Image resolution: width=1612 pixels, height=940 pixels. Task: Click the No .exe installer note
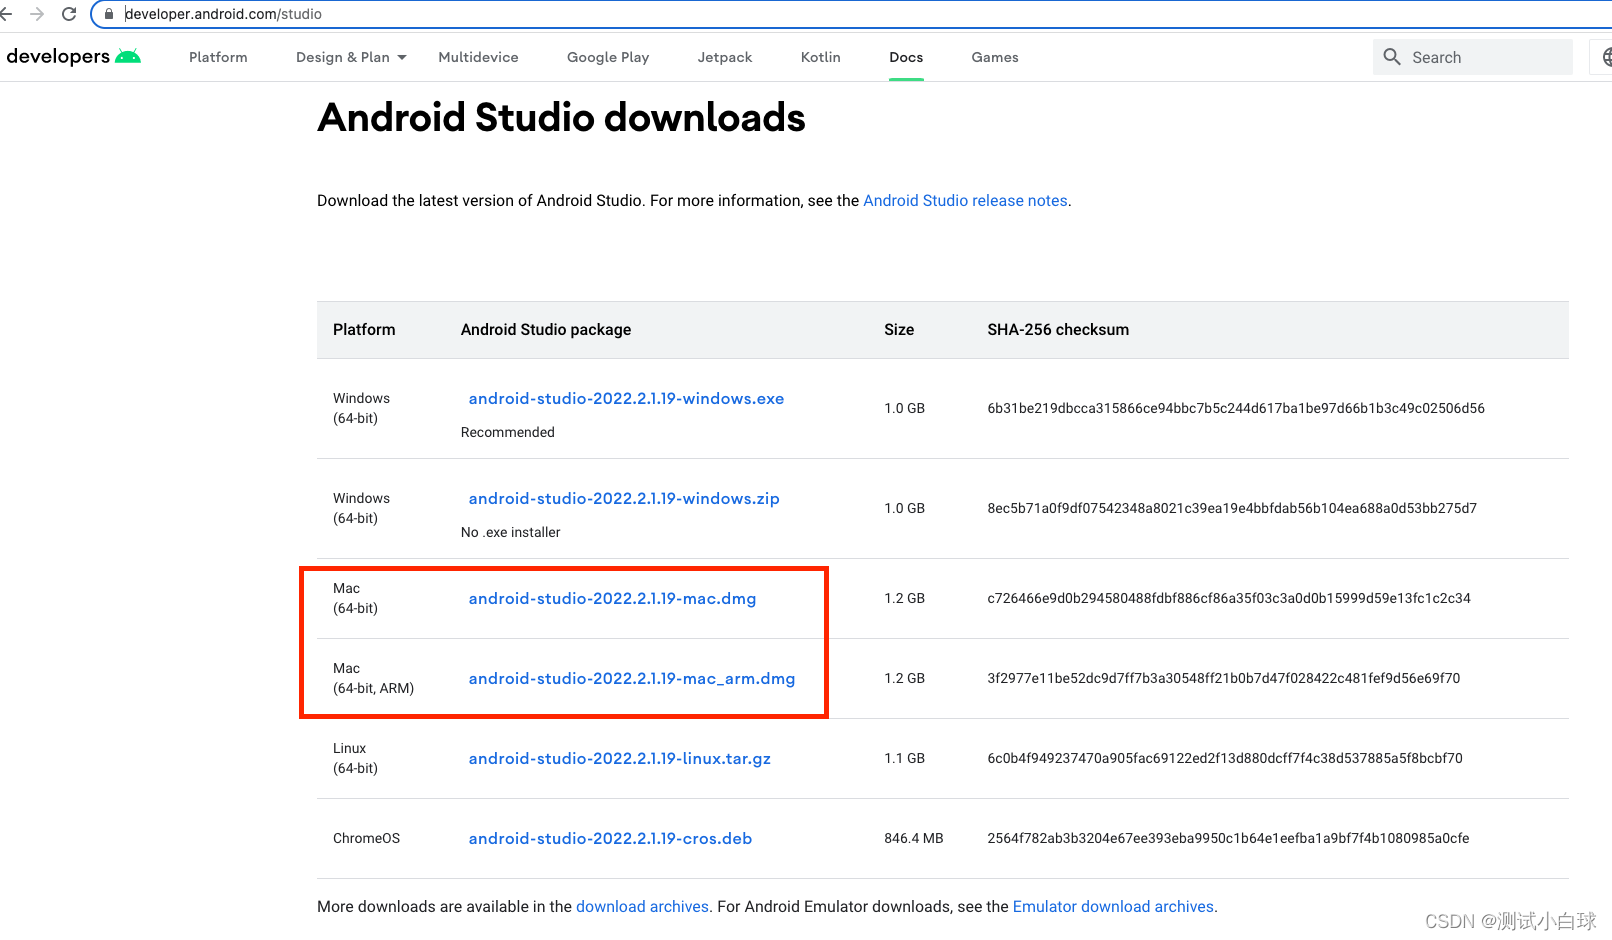coord(510,532)
